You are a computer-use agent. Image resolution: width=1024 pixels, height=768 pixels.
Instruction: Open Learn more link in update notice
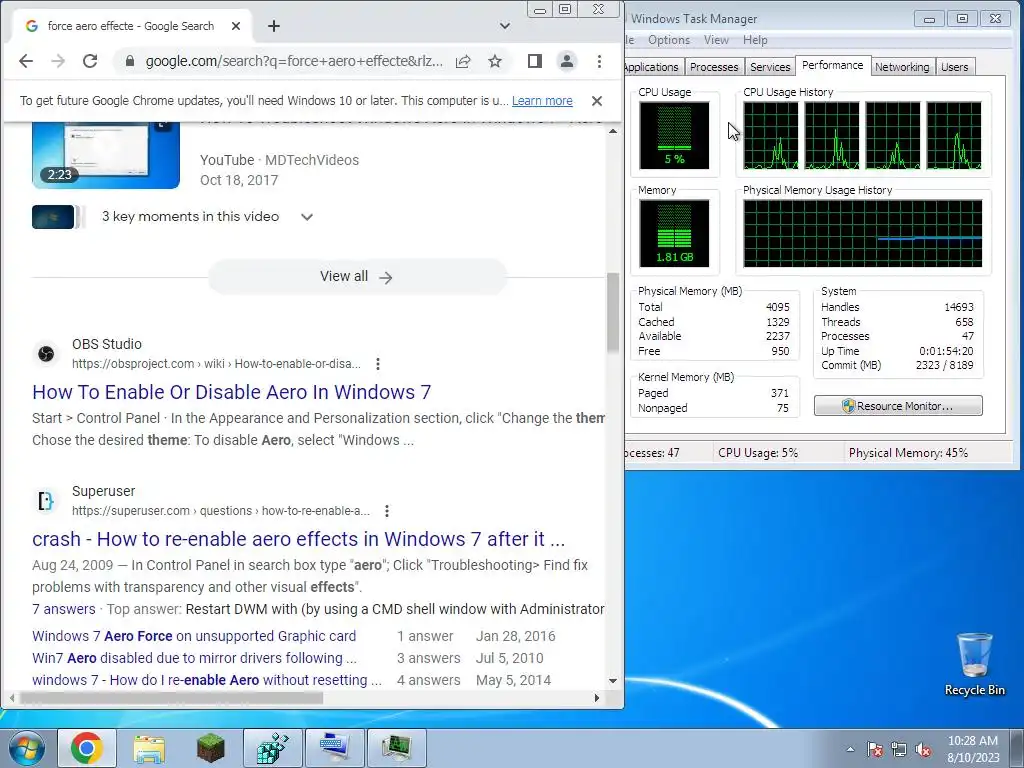[x=542, y=101]
